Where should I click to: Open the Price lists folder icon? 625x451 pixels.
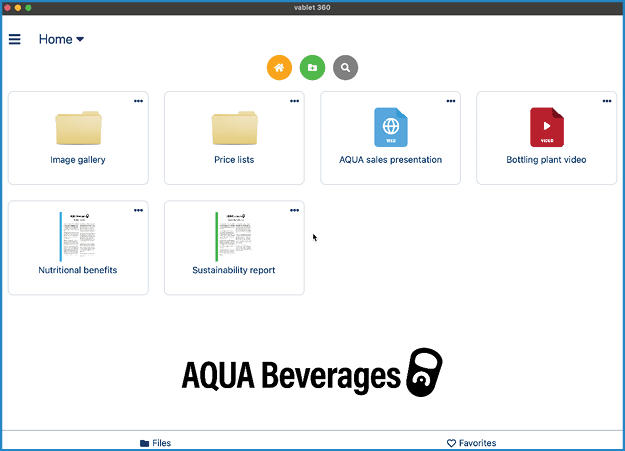[x=235, y=128]
